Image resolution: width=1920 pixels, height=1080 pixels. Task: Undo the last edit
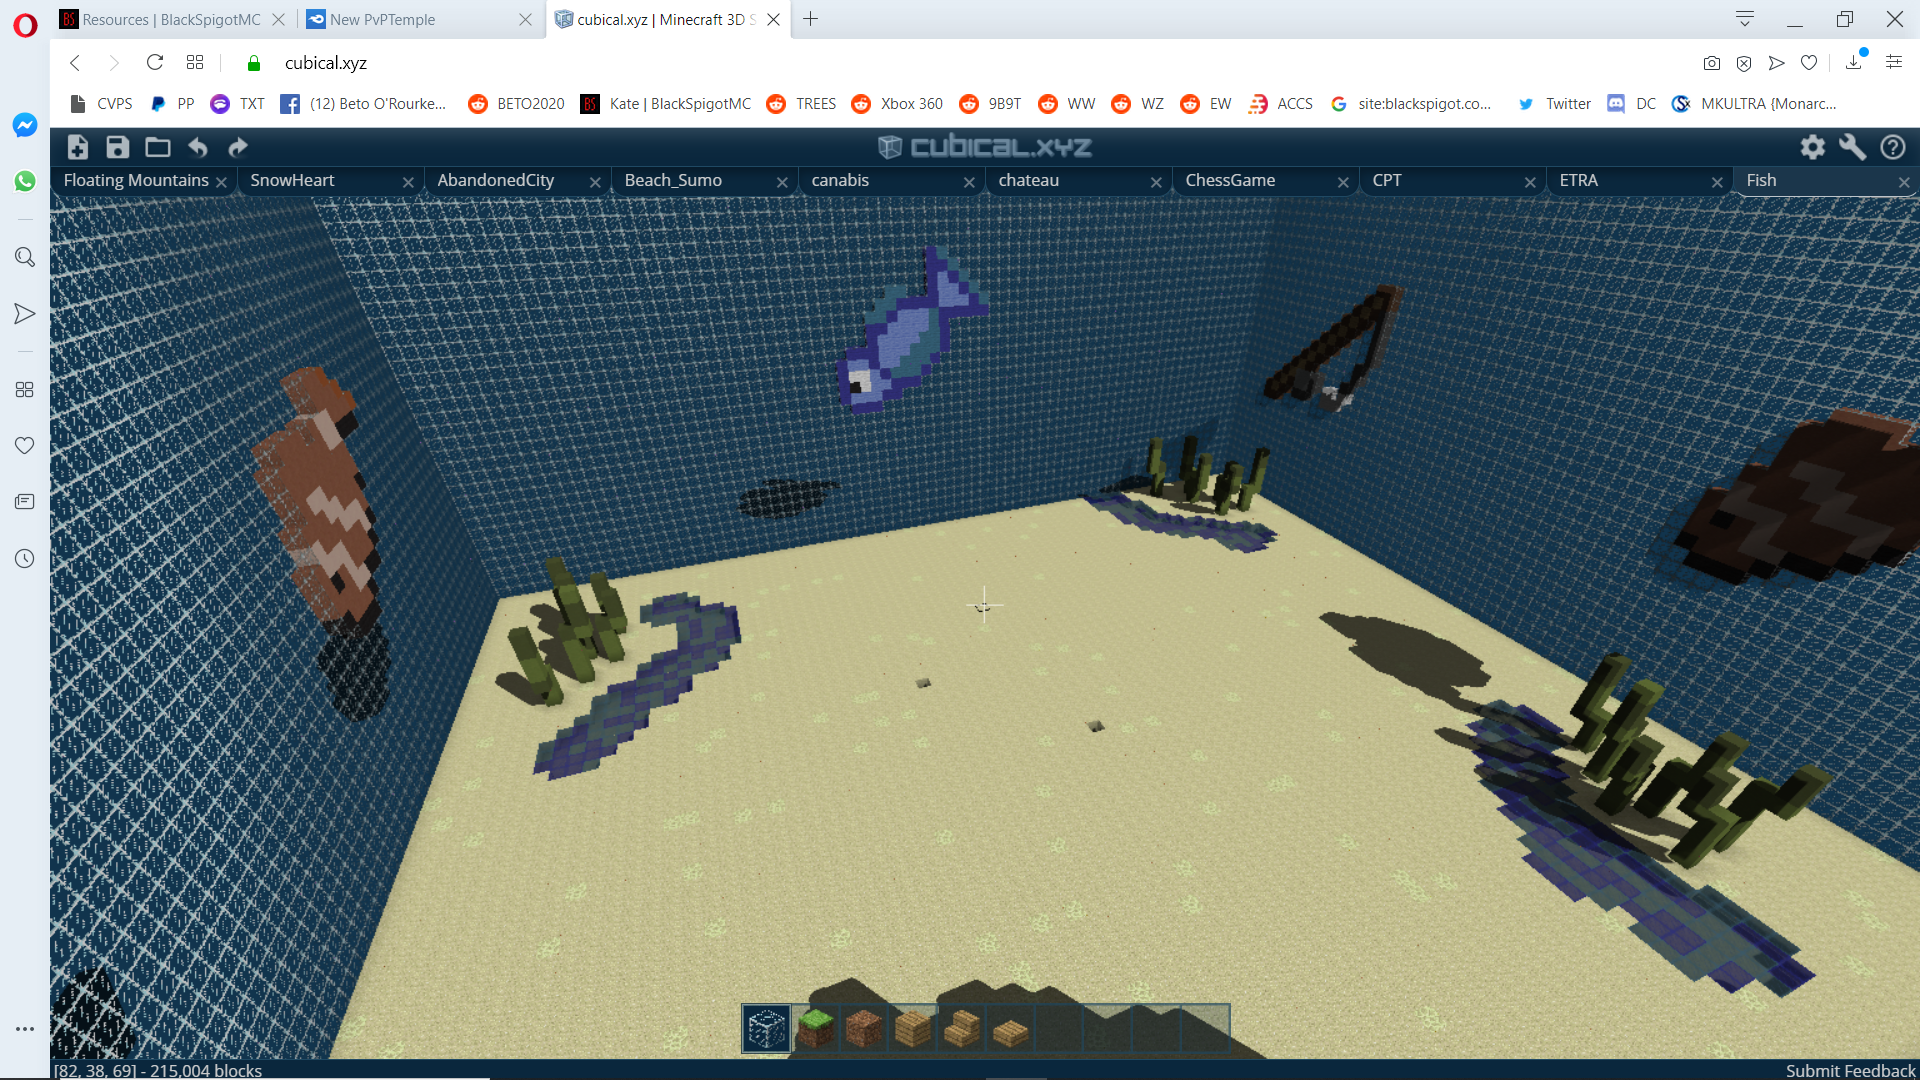(198, 148)
